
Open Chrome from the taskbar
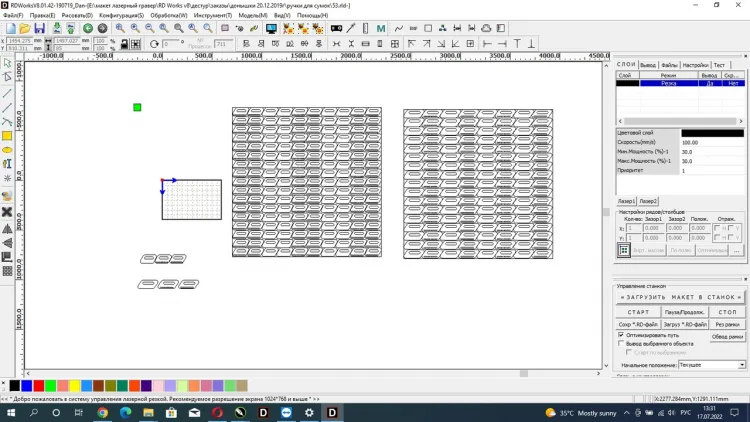102,412
